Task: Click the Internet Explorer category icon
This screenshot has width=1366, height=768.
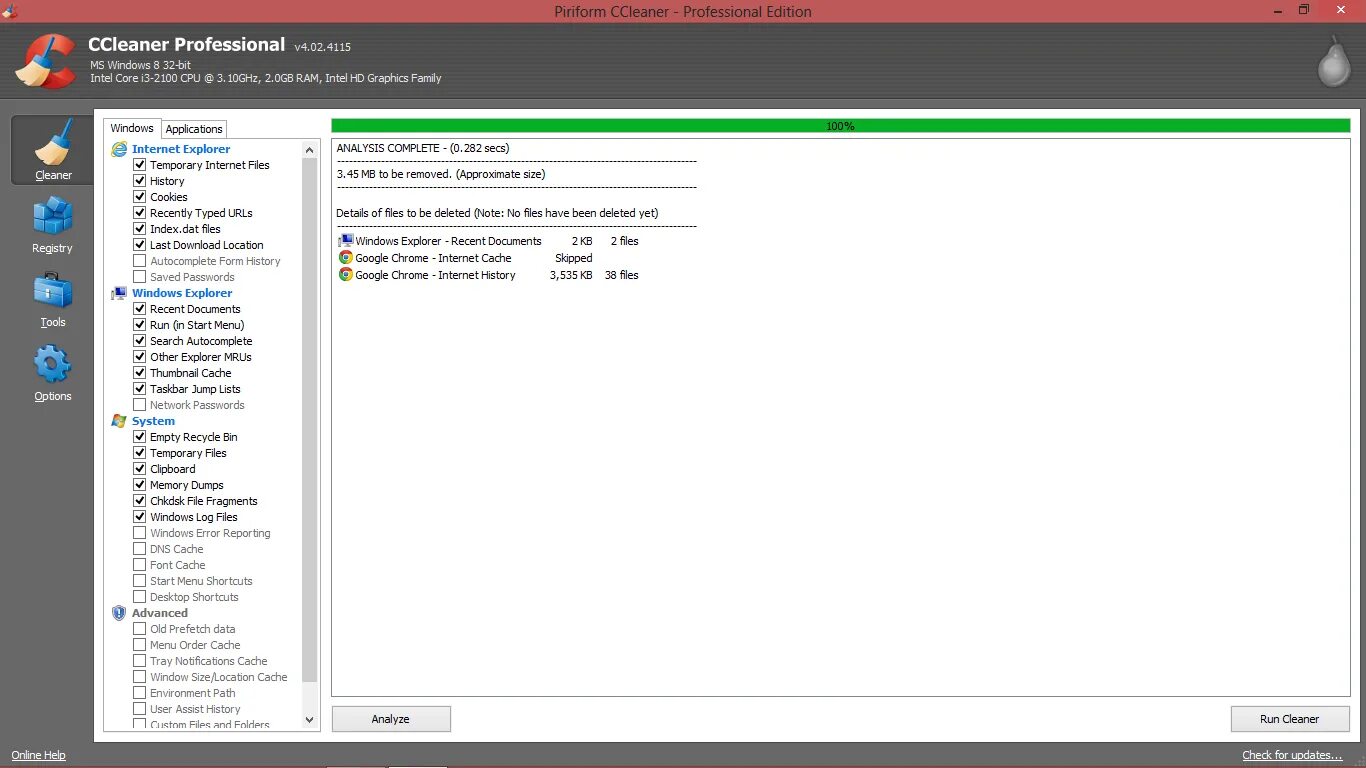Action: pyautogui.click(x=119, y=149)
